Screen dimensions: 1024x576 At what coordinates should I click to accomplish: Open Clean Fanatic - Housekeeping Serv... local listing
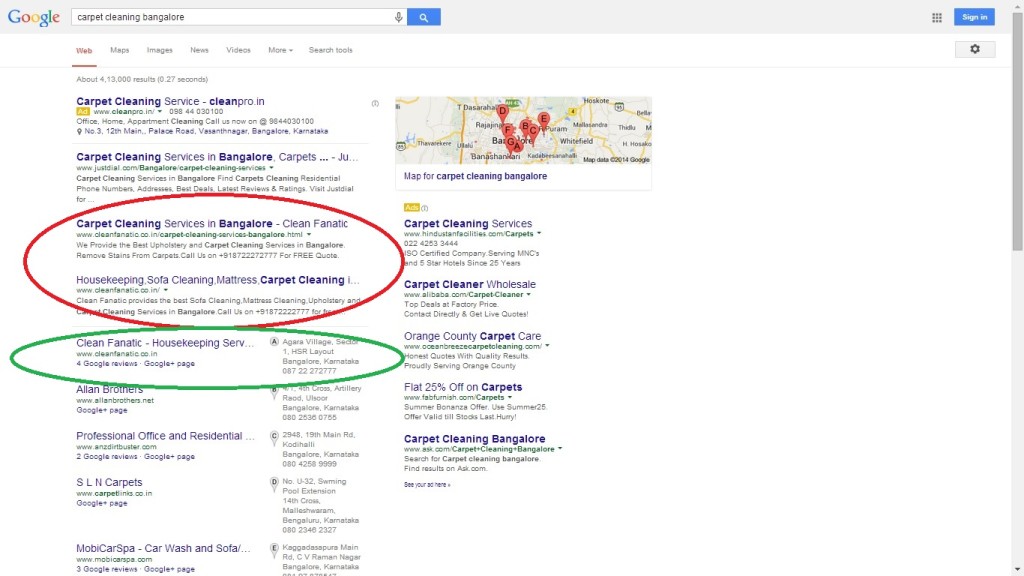coord(165,343)
